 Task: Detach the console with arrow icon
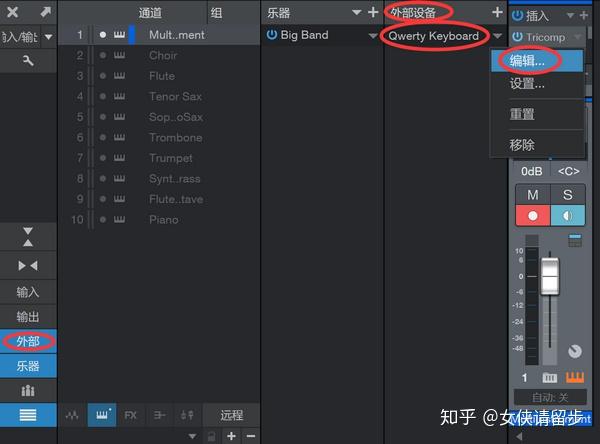pyautogui.click(x=45, y=12)
